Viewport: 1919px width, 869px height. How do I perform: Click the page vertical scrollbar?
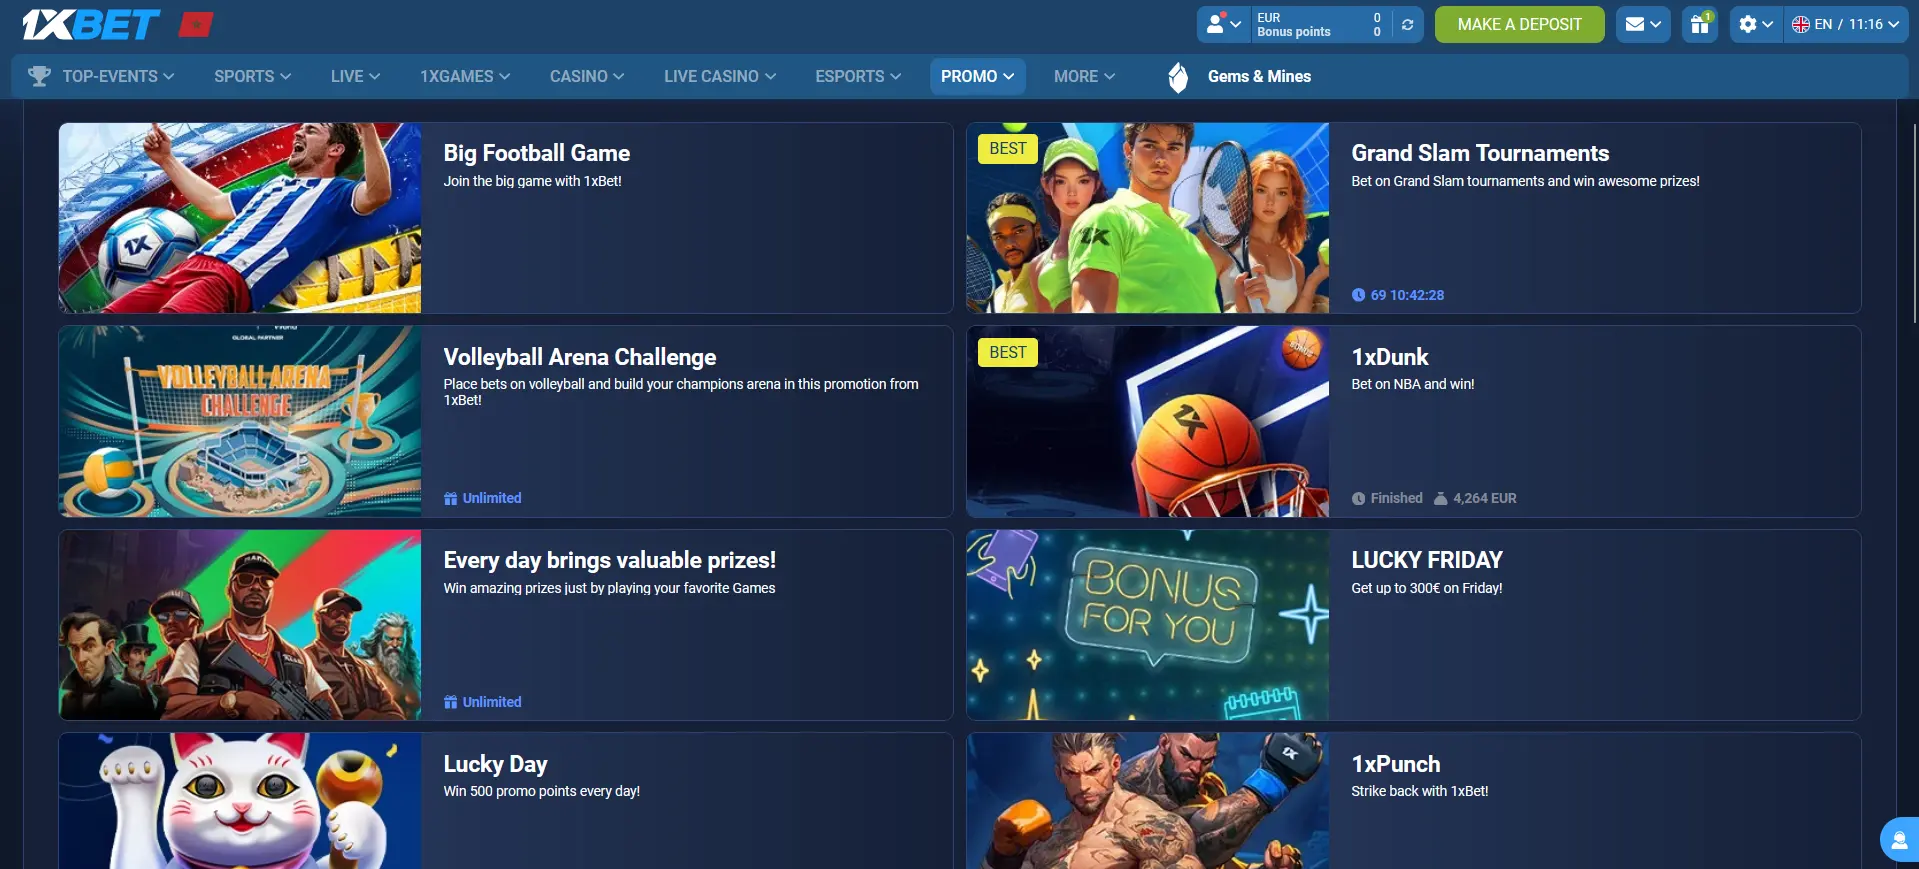point(1914,224)
